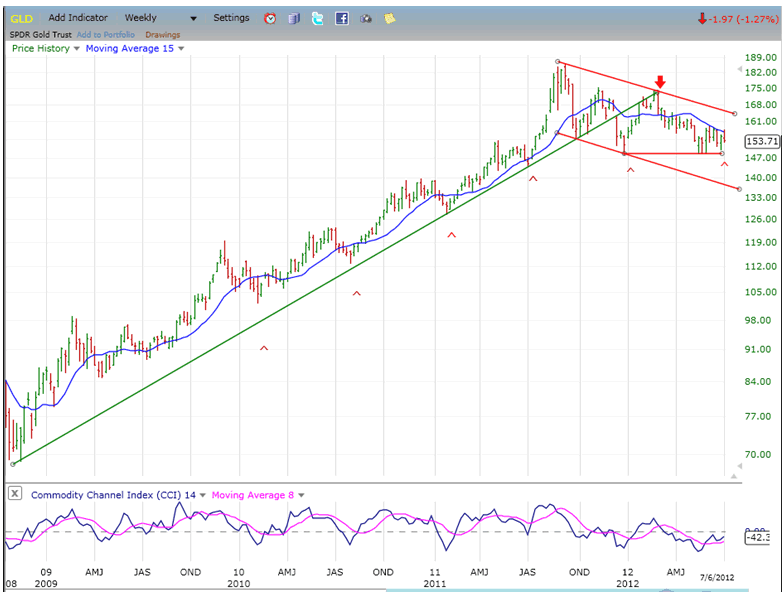Open the yellow sticky note icon
The width and height of the screenshot is (783, 603).
pyautogui.click(x=390, y=18)
